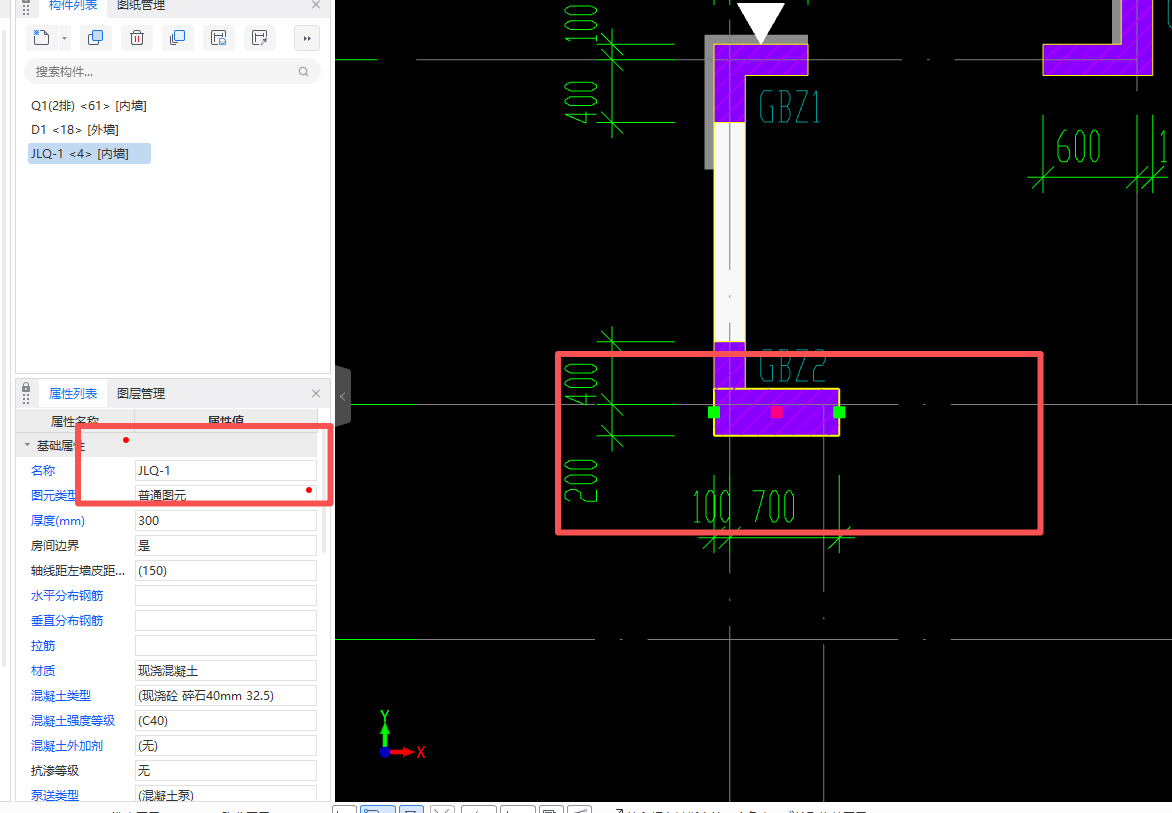Screen dimensions: 1172x813
Task: Click the right green endpoint grip
Action: [839, 412]
